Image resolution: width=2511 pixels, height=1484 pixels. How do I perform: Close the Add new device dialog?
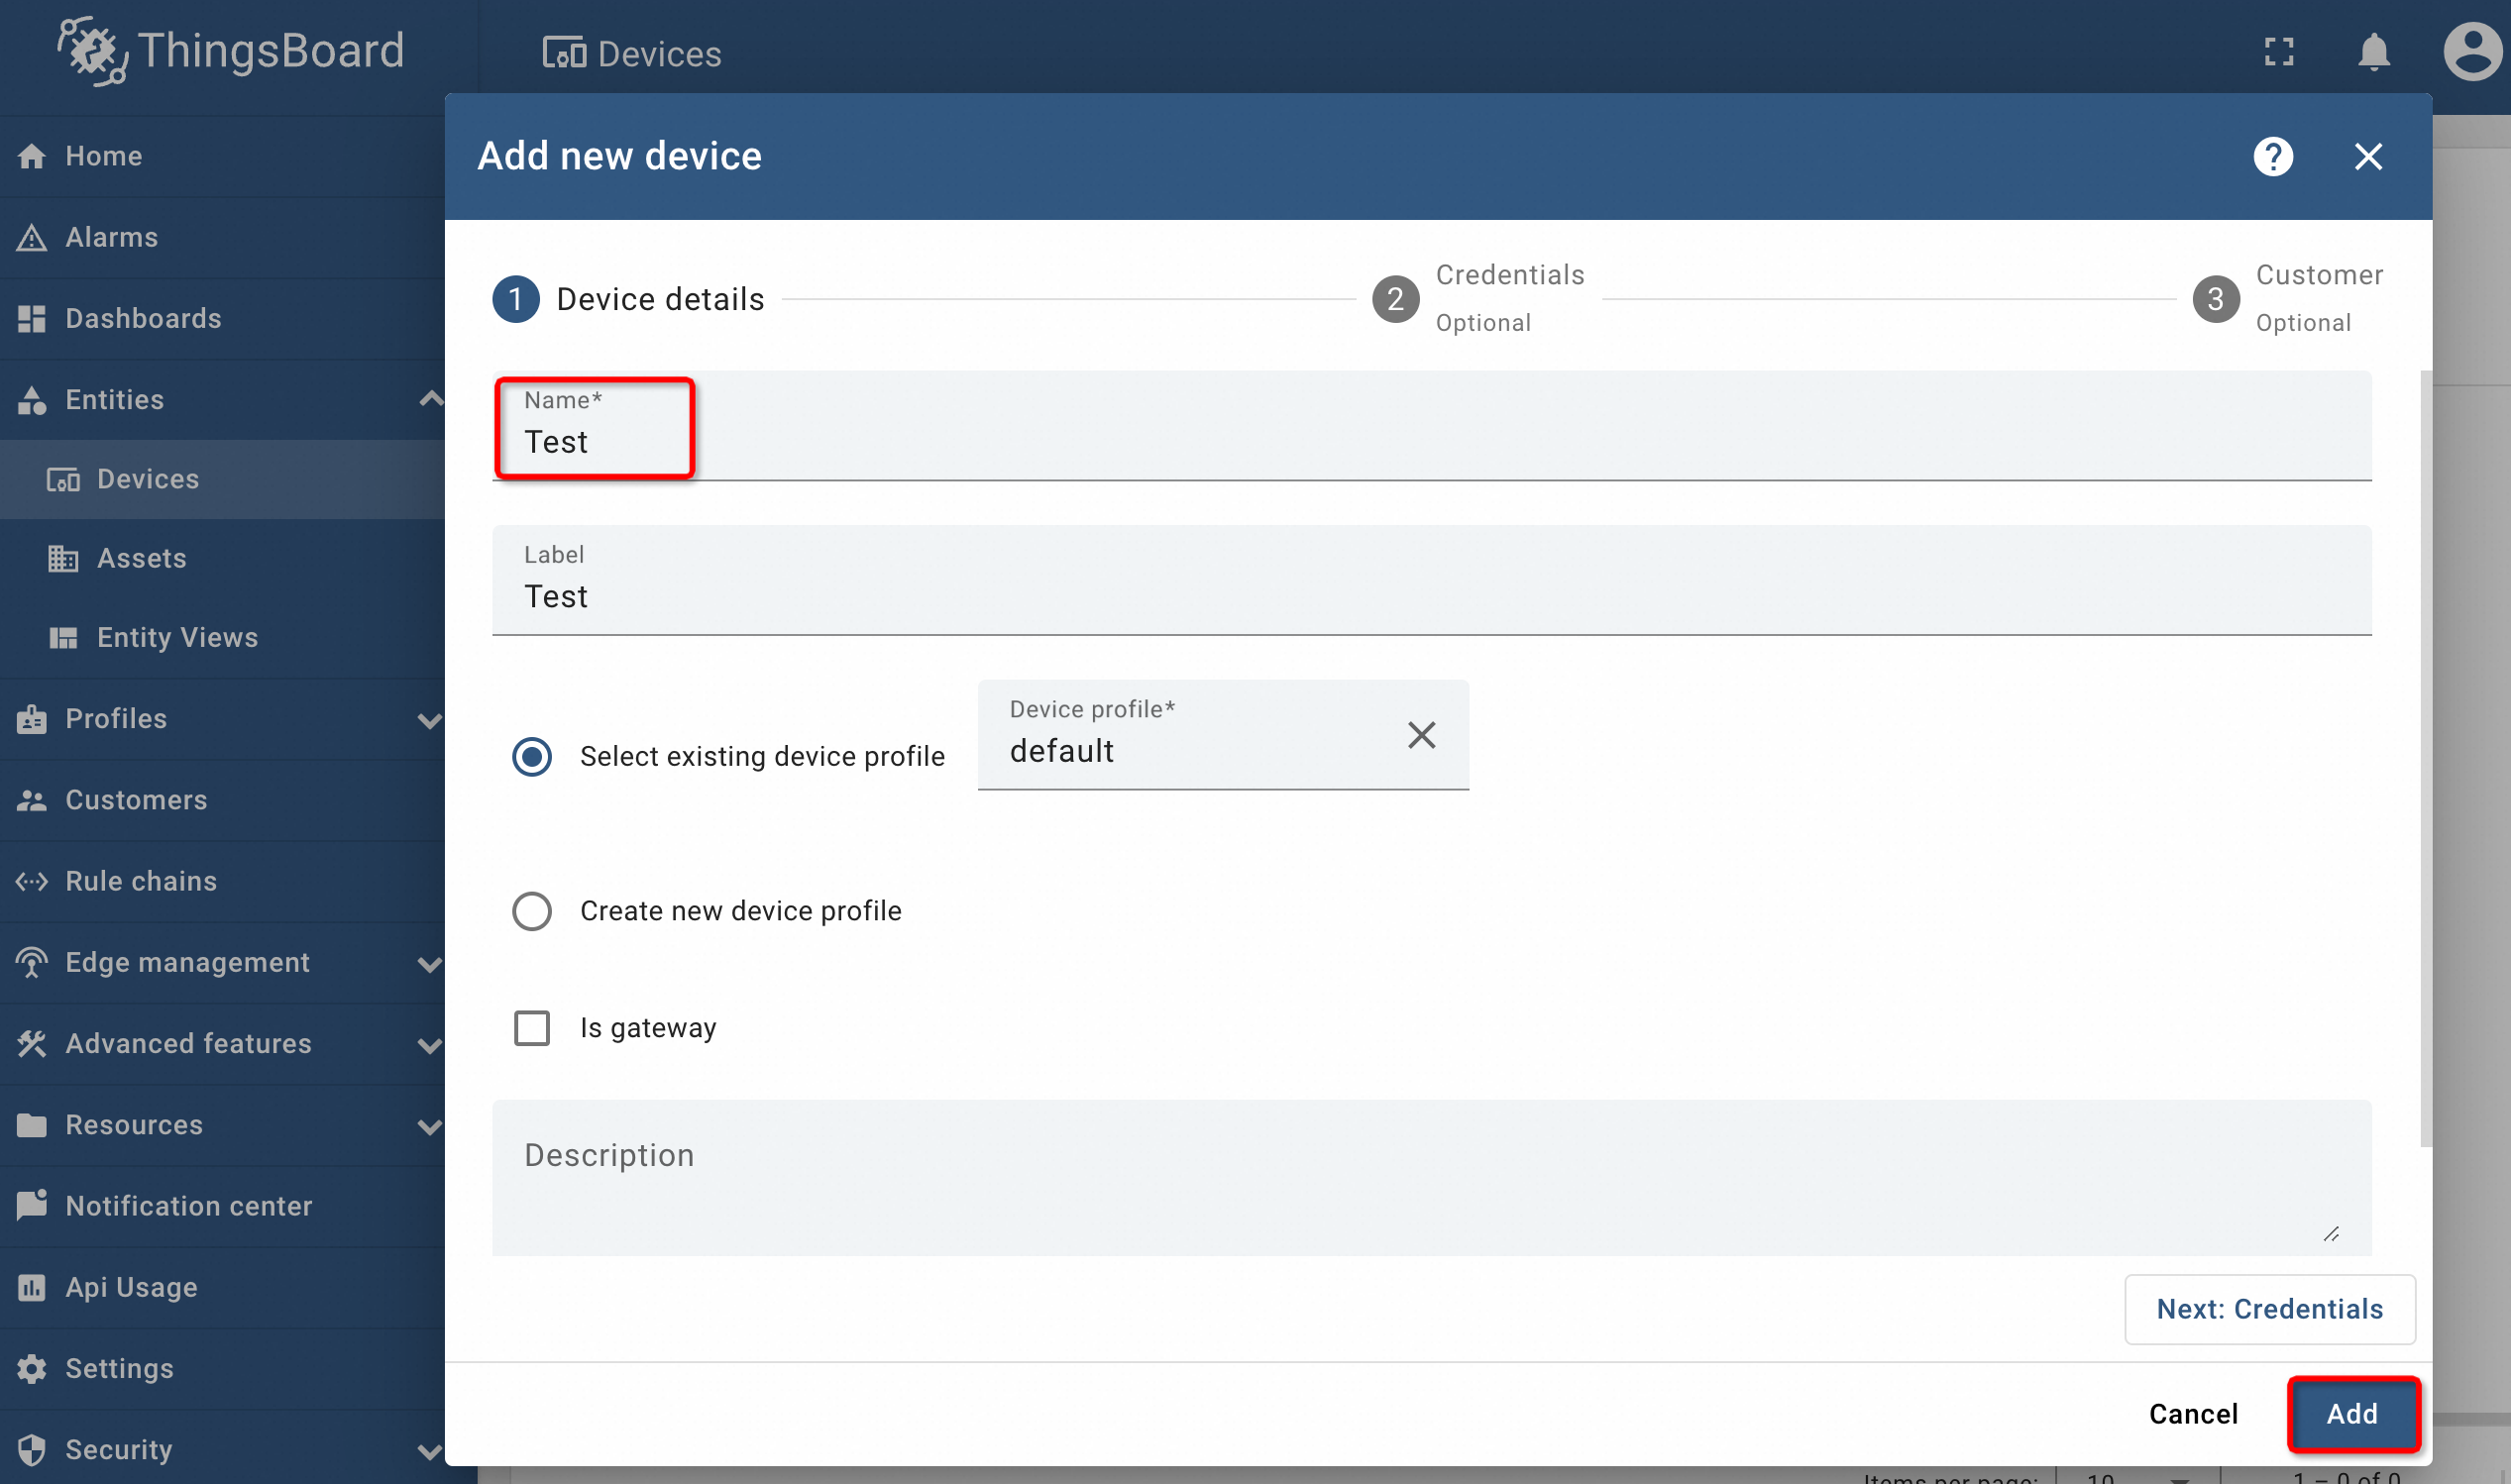(x=2368, y=156)
